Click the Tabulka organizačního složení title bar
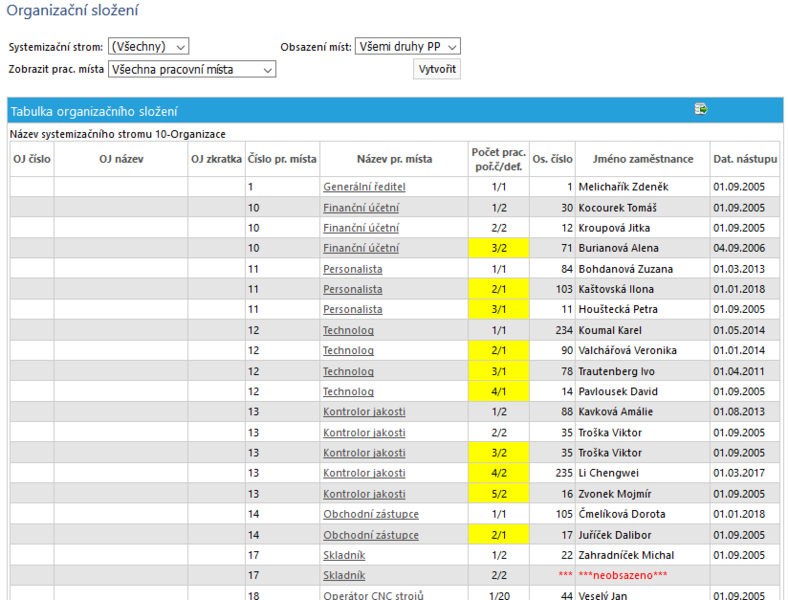 [395, 111]
